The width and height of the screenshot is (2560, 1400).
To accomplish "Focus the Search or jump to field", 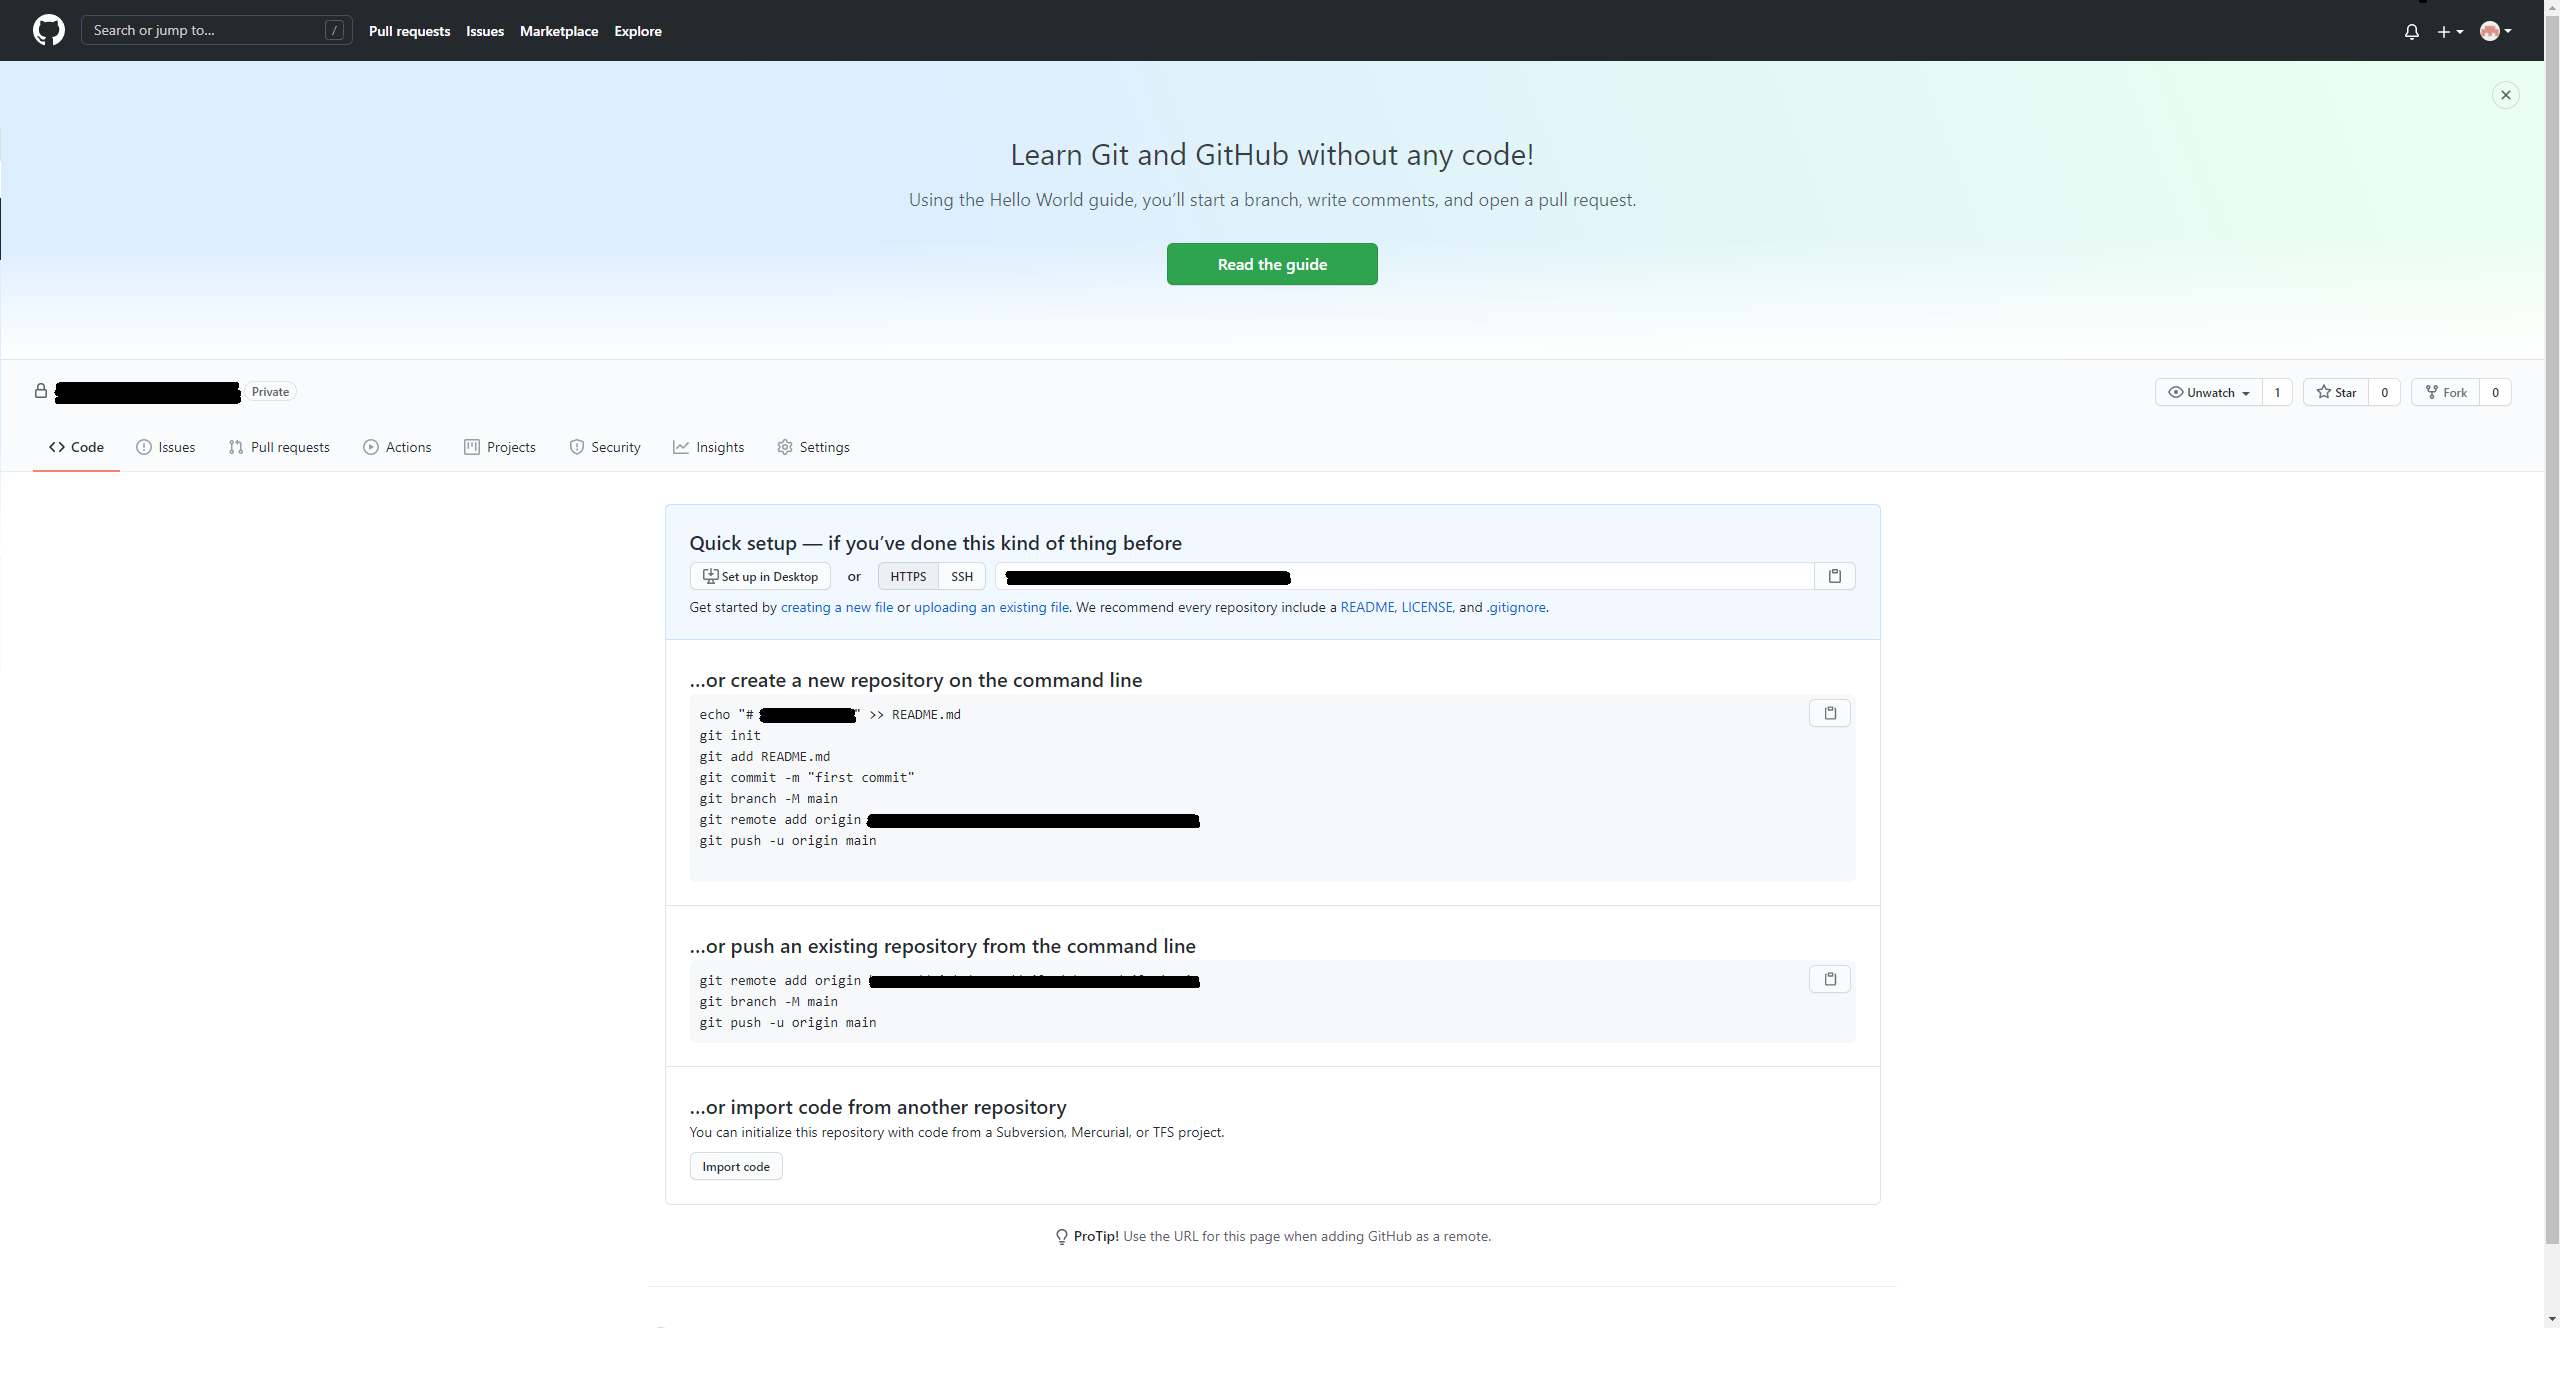I will (205, 30).
